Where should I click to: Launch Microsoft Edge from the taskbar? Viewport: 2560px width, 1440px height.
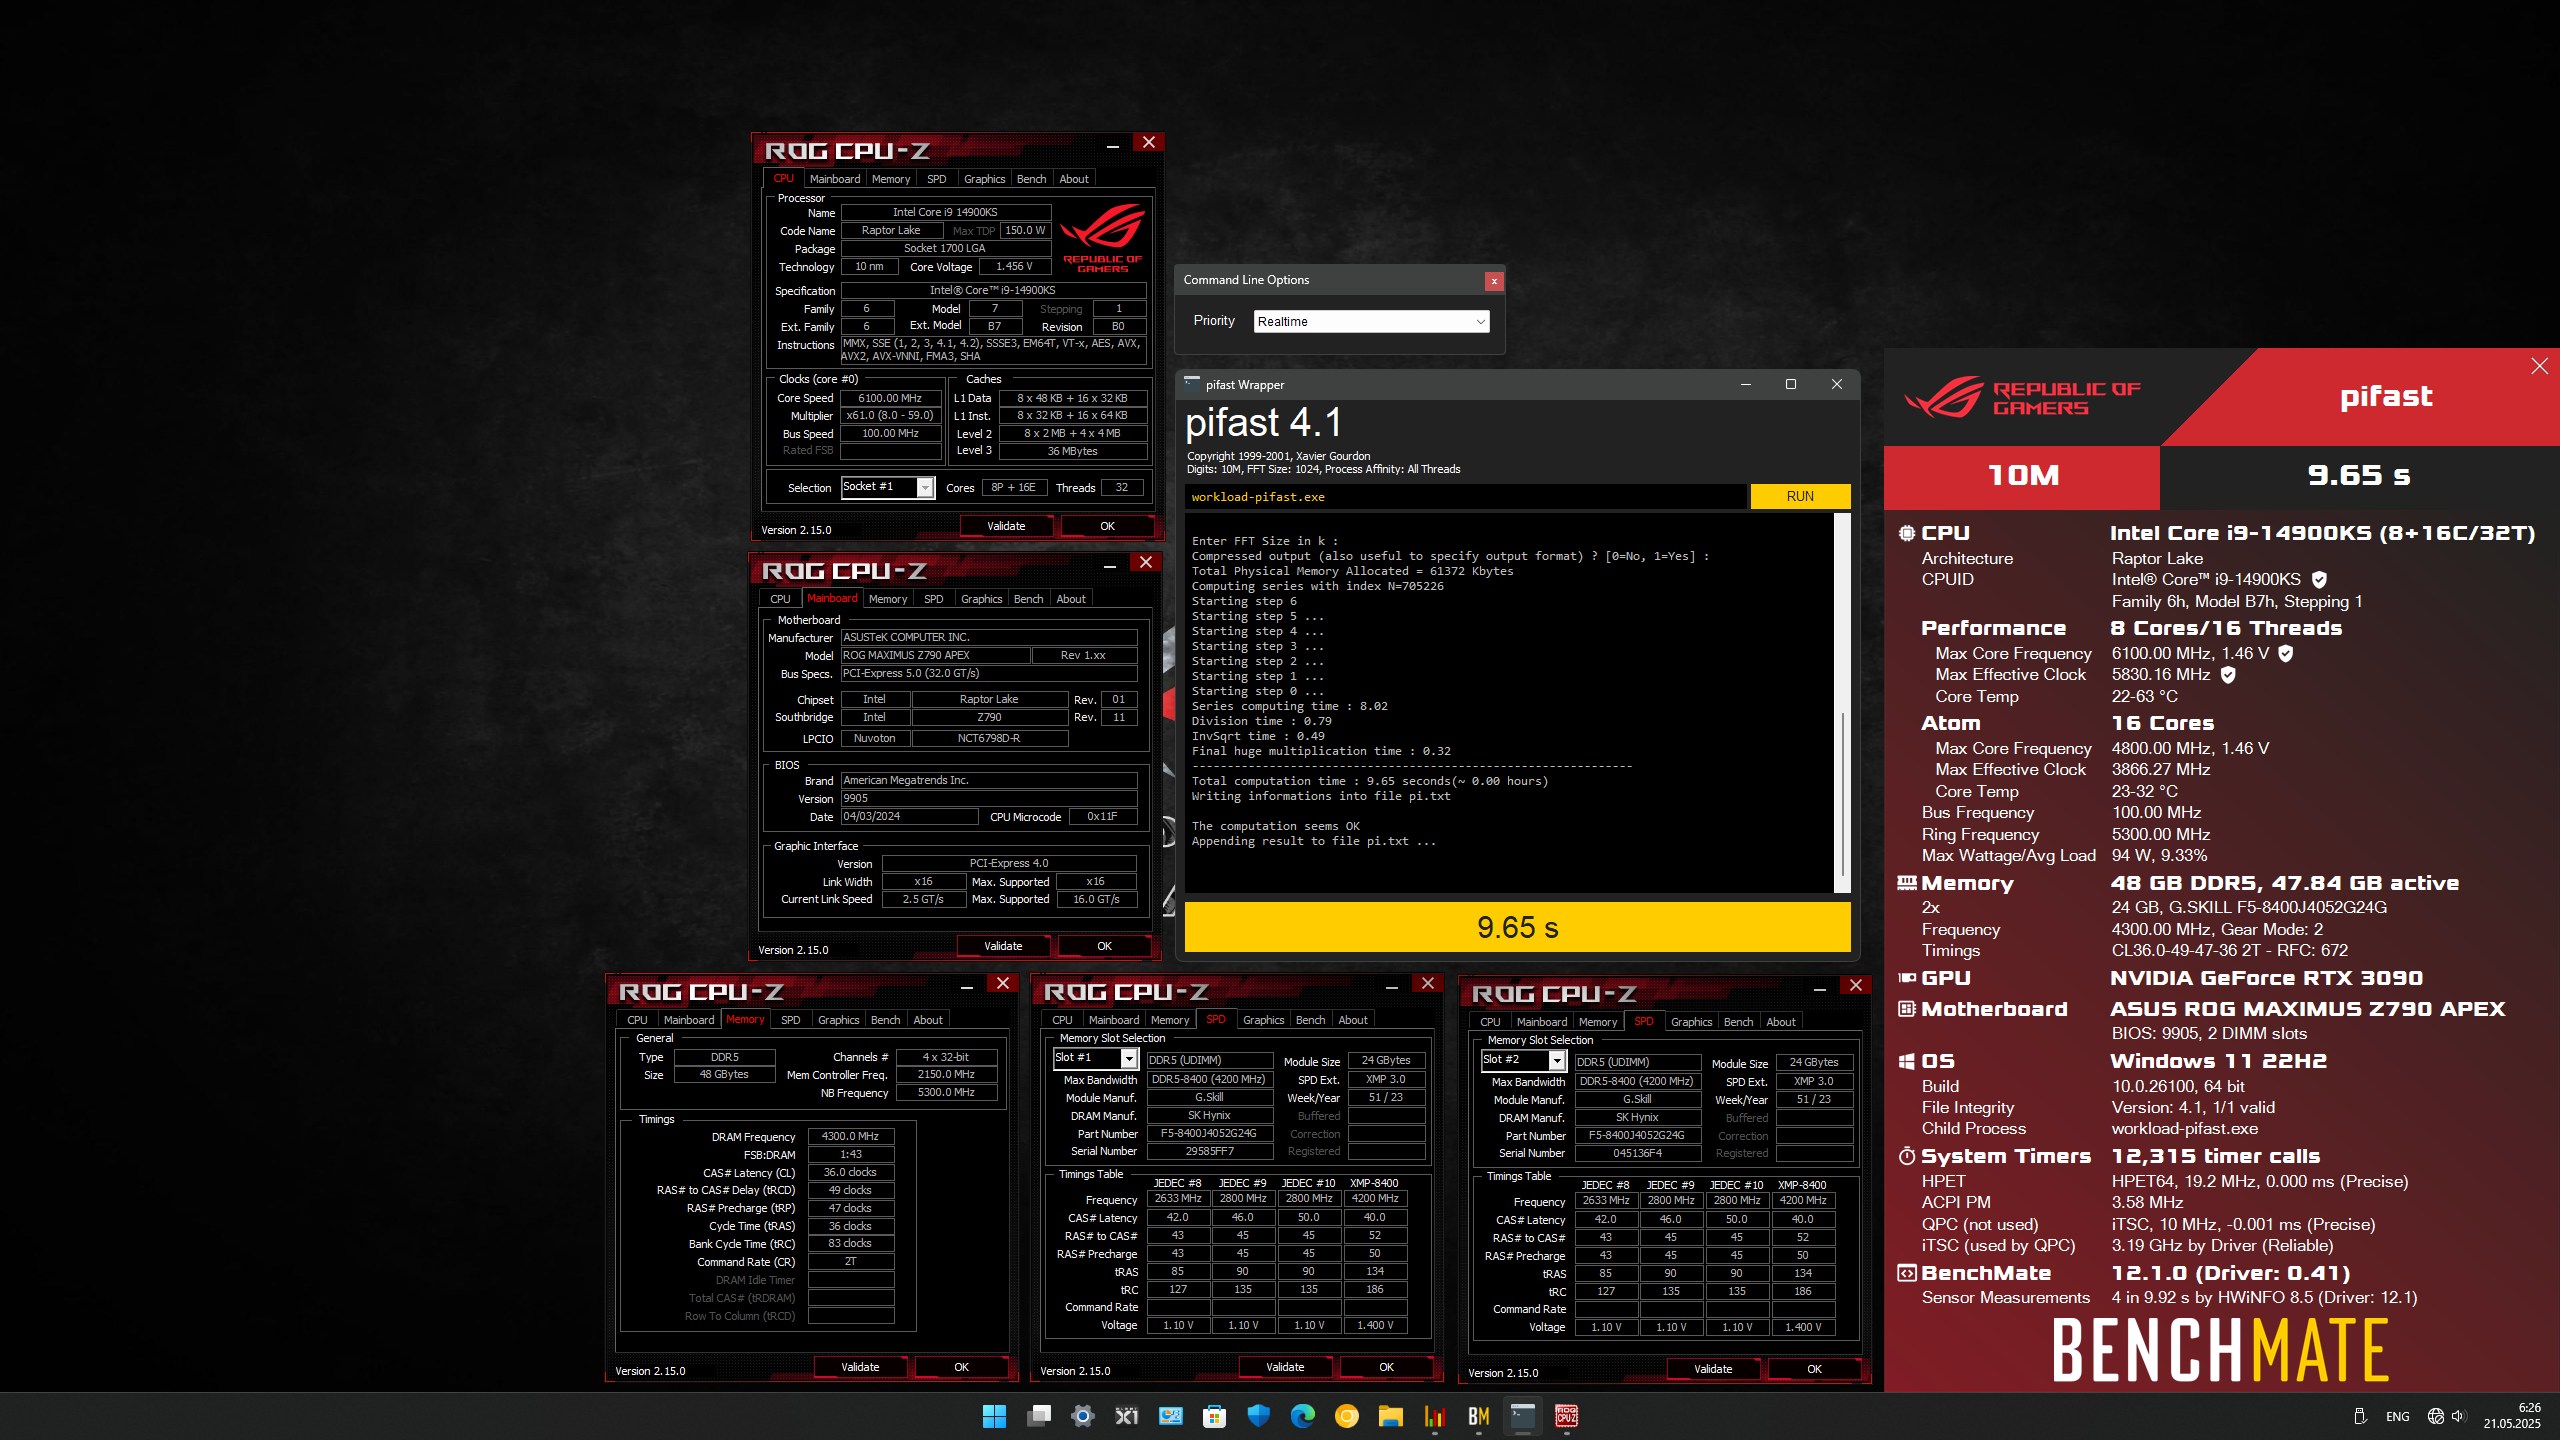(1303, 1416)
